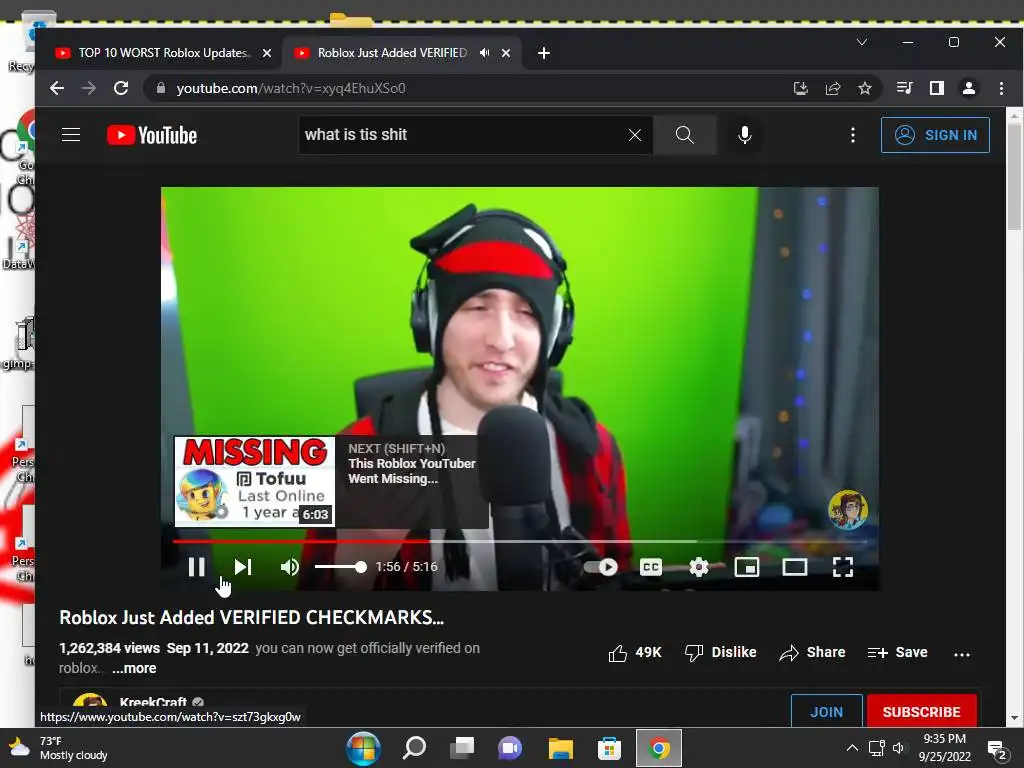The width and height of the screenshot is (1024, 768).
Task: Enable the miniplayer
Action: click(746, 567)
